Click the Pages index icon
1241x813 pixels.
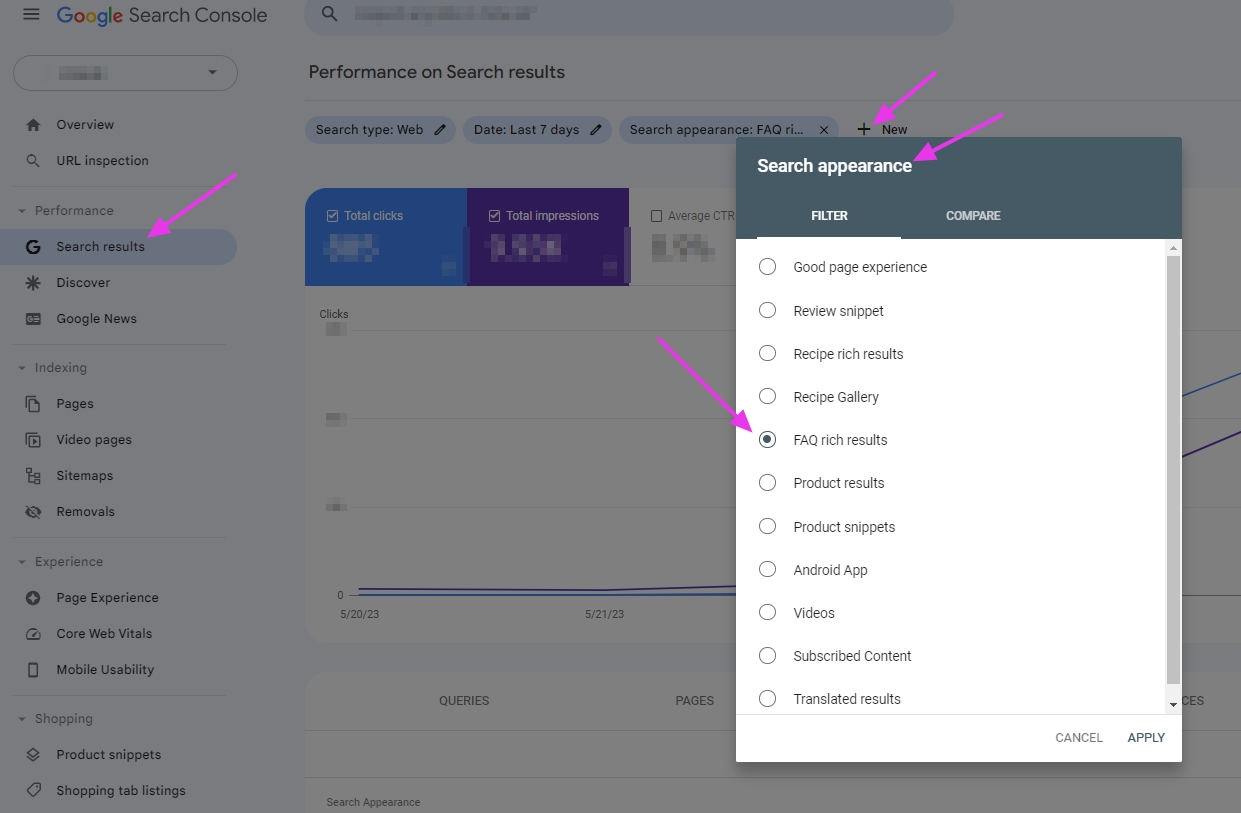(33, 404)
